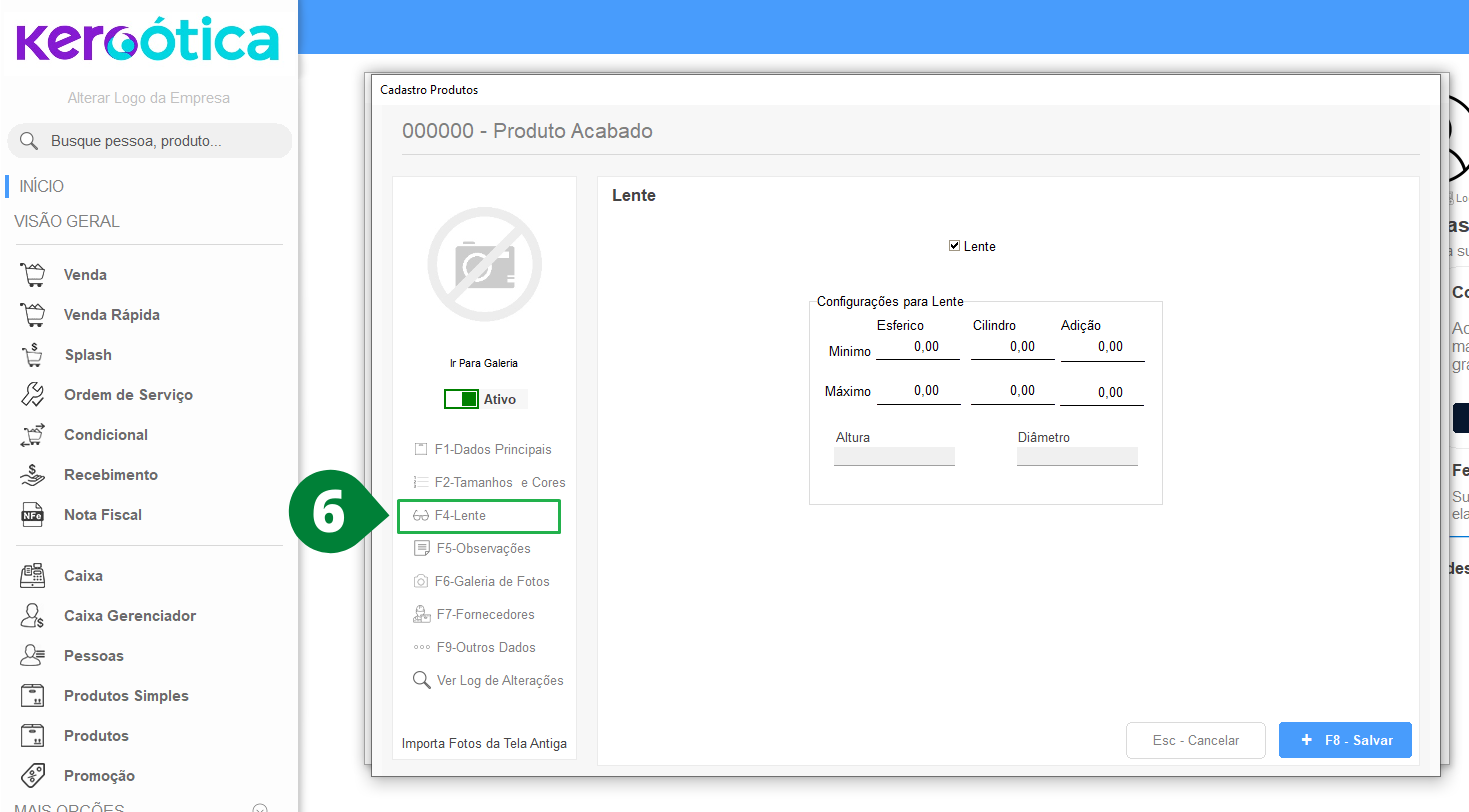
Task: Click Alterar Logo da Empresa link
Action: point(149,98)
